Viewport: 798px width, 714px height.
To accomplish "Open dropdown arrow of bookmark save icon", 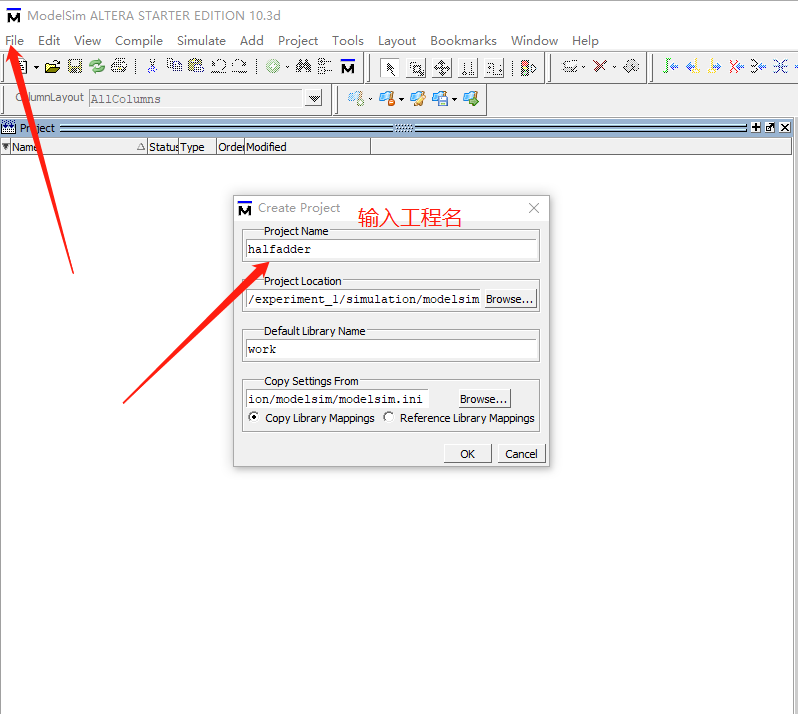I will (454, 99).
